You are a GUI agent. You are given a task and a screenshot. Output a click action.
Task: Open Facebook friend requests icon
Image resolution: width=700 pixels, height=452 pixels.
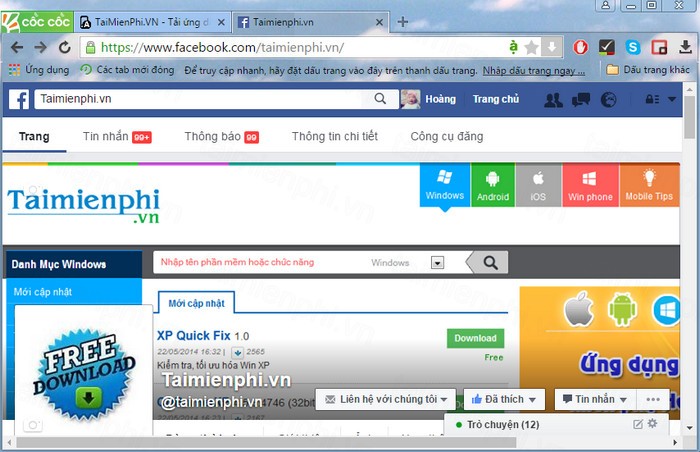coord(553,99)
